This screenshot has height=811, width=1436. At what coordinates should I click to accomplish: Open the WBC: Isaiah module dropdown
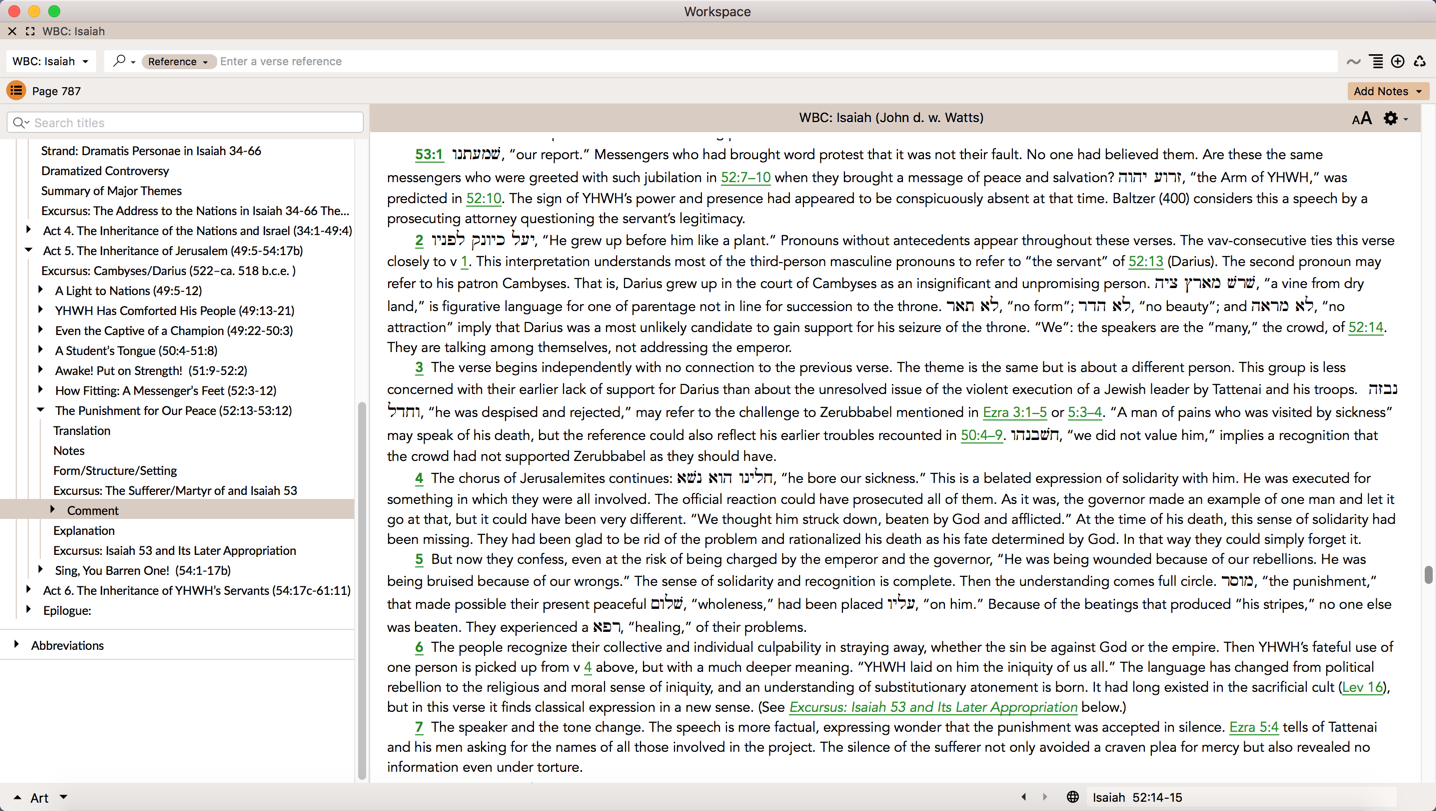tap(50, 62)
